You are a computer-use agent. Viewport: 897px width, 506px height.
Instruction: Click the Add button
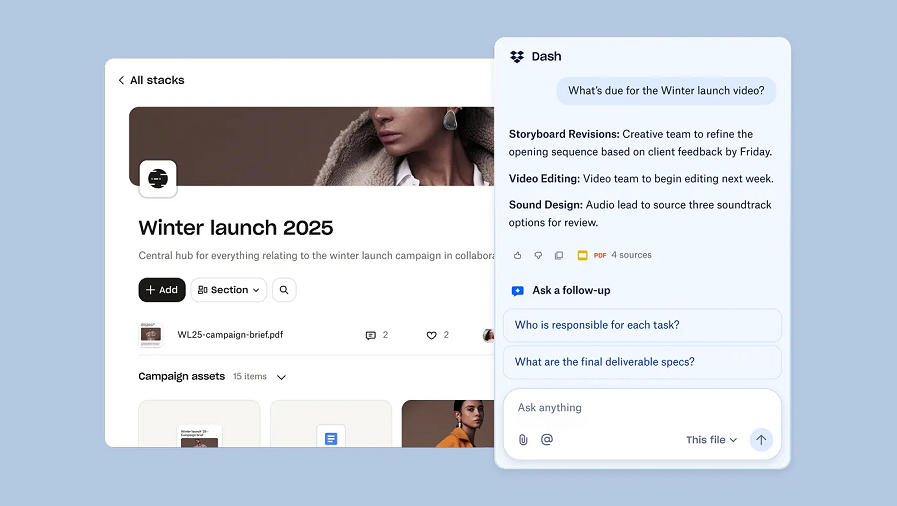(x=162, y=290)
